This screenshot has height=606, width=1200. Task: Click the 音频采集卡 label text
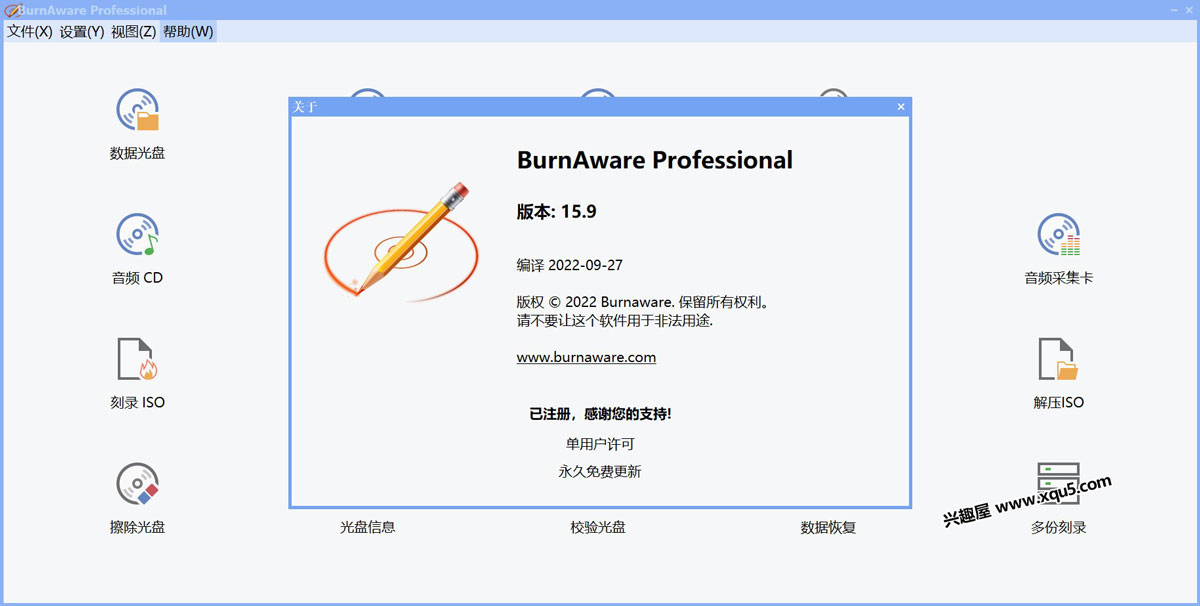click(x=1059, y=278)
